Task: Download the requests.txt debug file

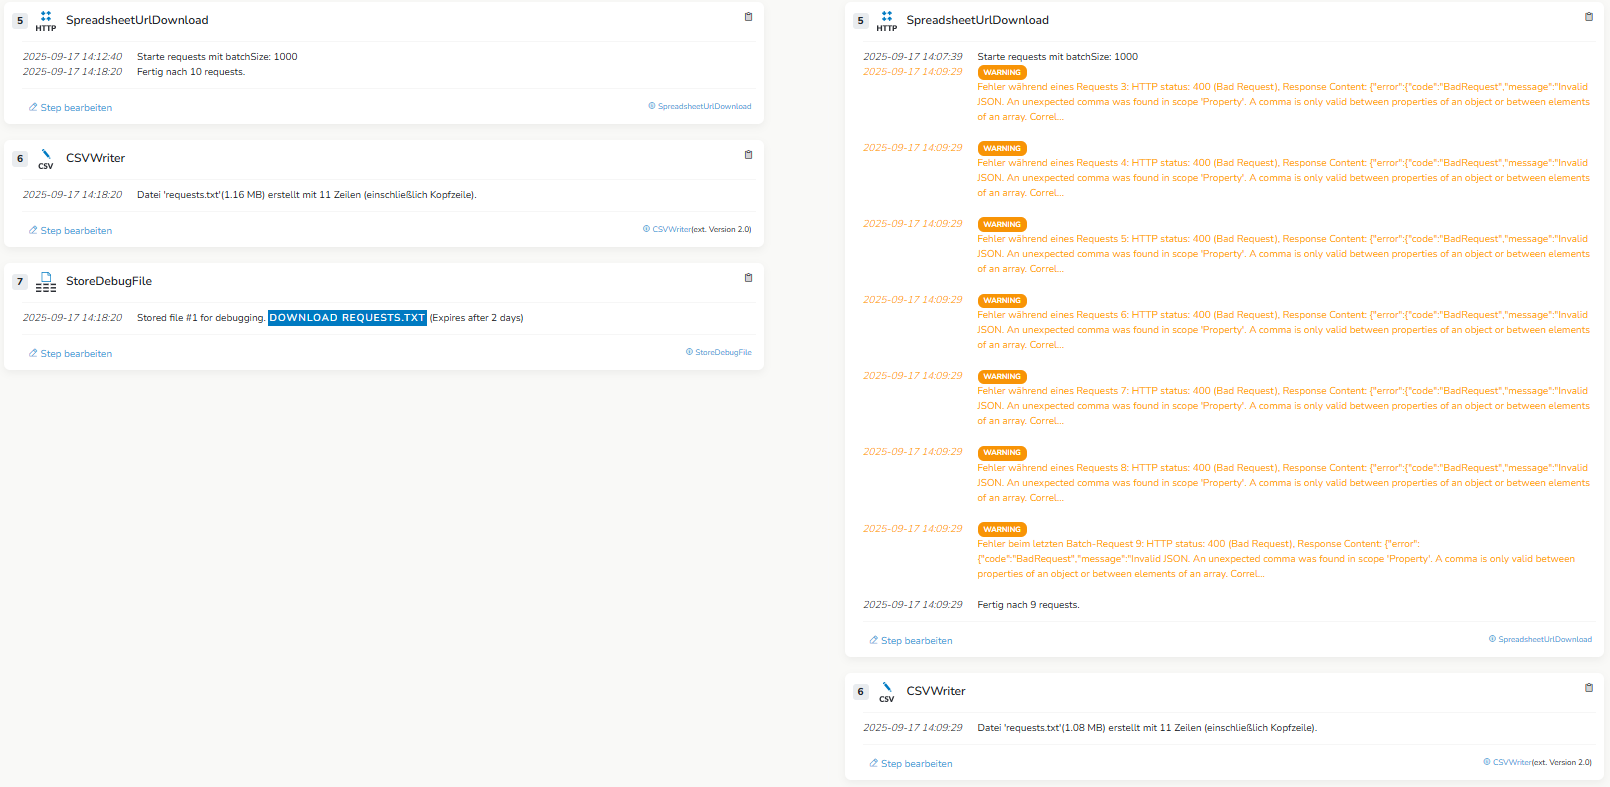Action: pos(347,318)
